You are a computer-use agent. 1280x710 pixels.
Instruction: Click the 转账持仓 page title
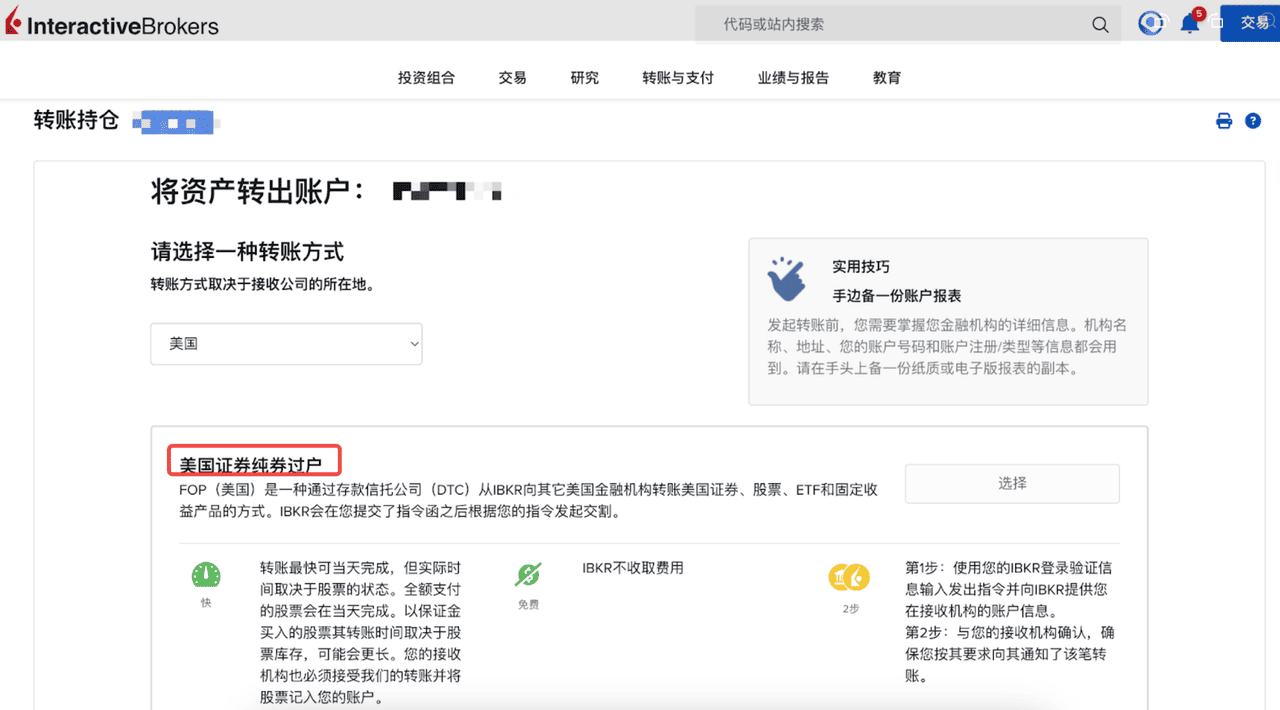(76, 121)
